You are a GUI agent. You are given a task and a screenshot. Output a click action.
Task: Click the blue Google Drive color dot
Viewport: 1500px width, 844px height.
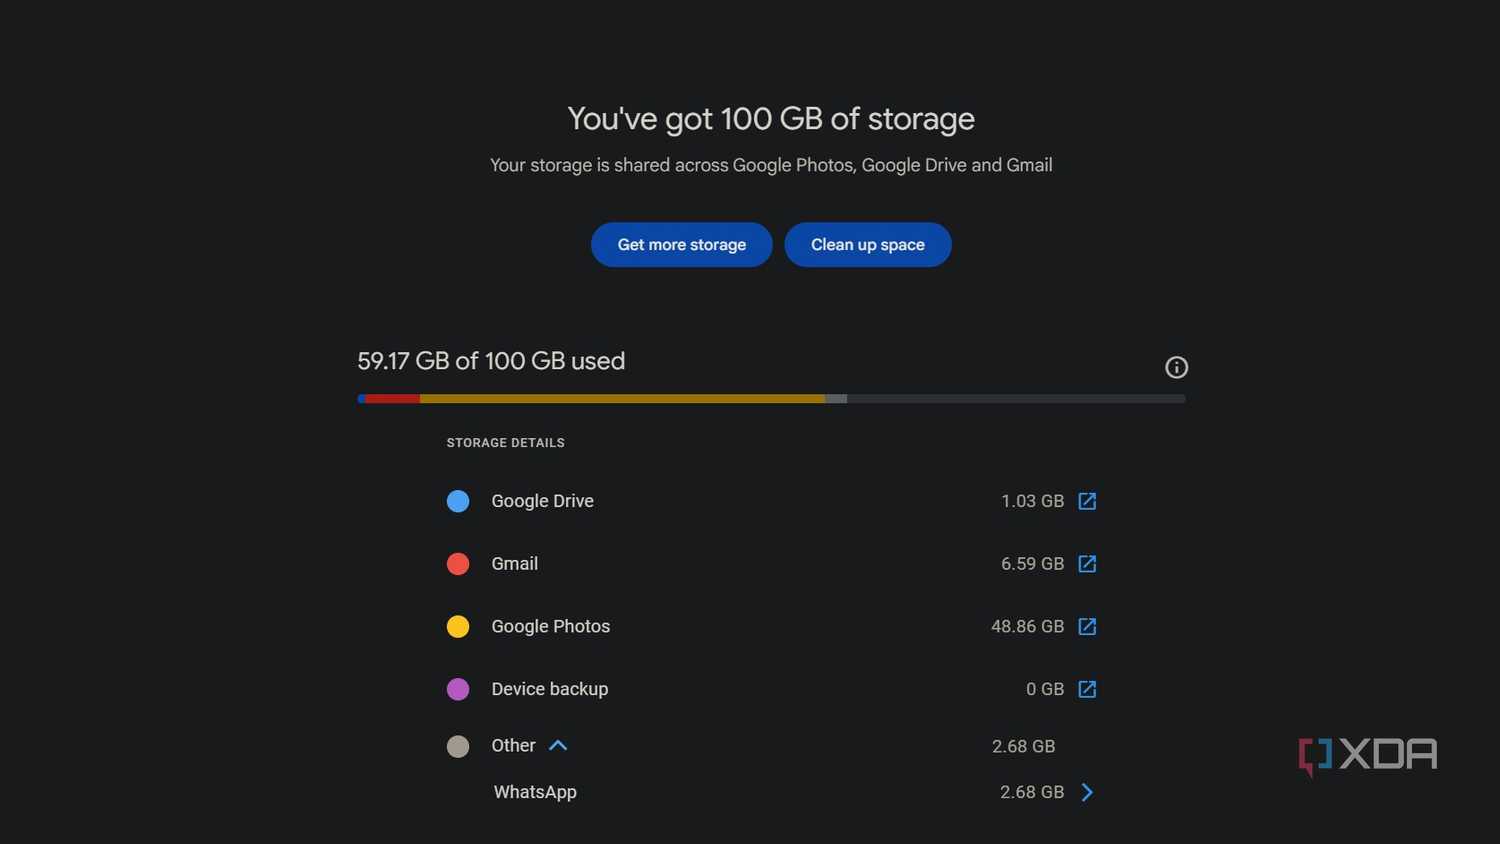tap(458, 501)
